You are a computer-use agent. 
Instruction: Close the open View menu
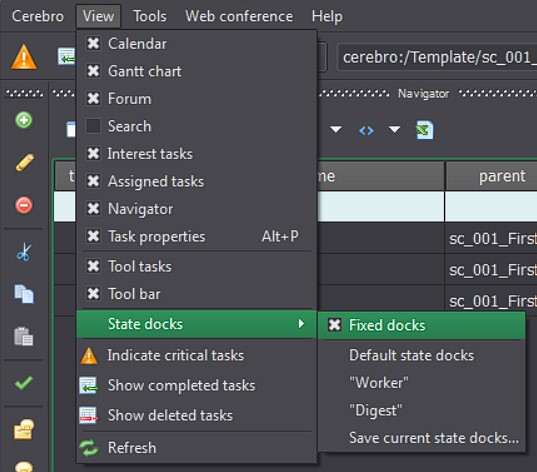98,16
